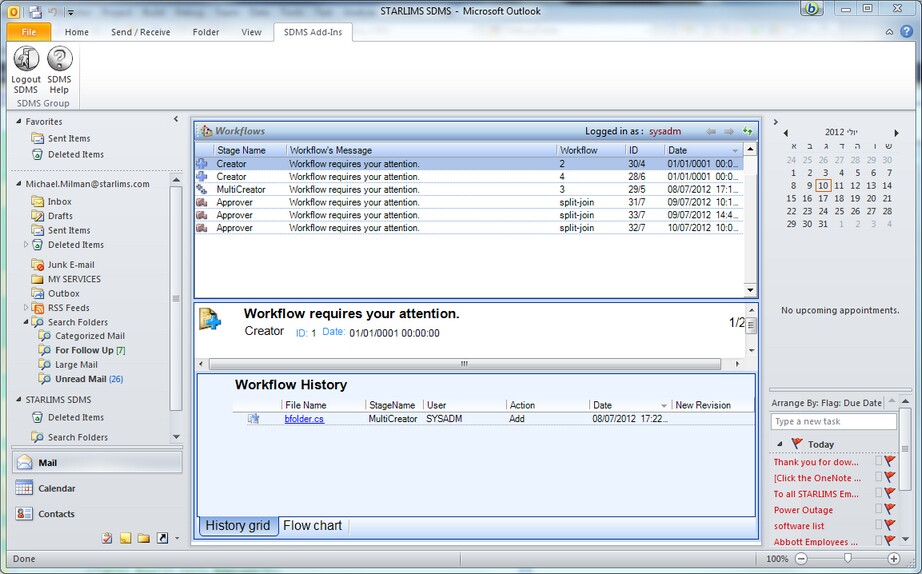Collapse the Today task group
The image size is (922, 574).
click(780, 445)
